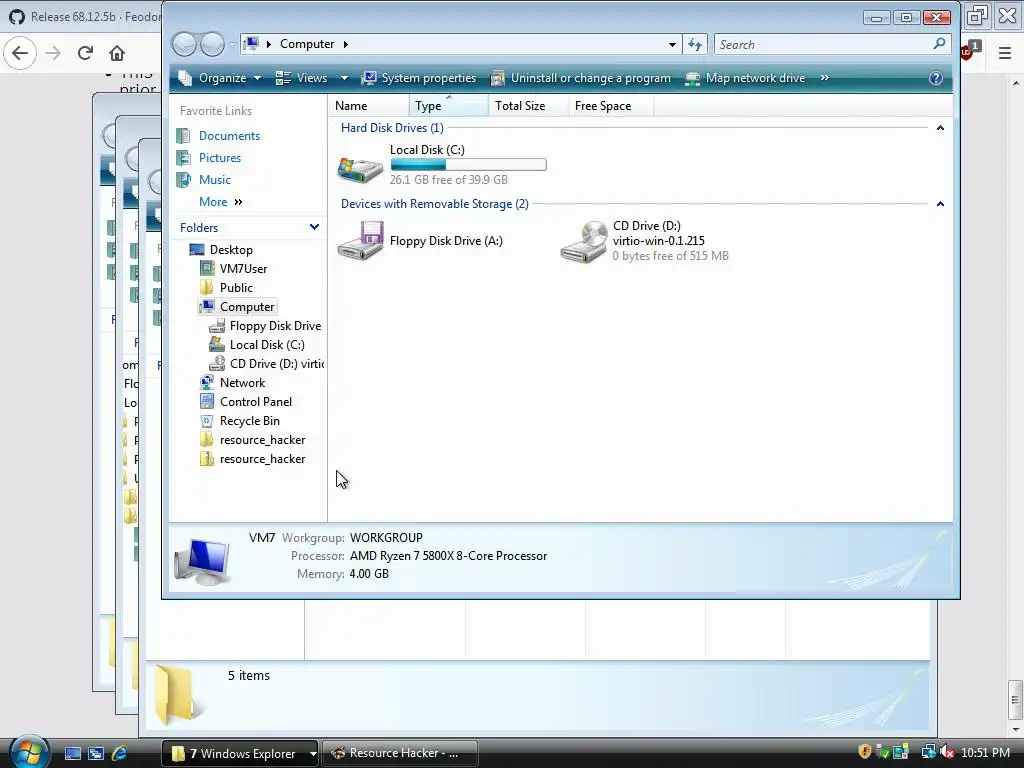
Task: Click the Local Disk C: usage bar
Action: click(468, 165)
